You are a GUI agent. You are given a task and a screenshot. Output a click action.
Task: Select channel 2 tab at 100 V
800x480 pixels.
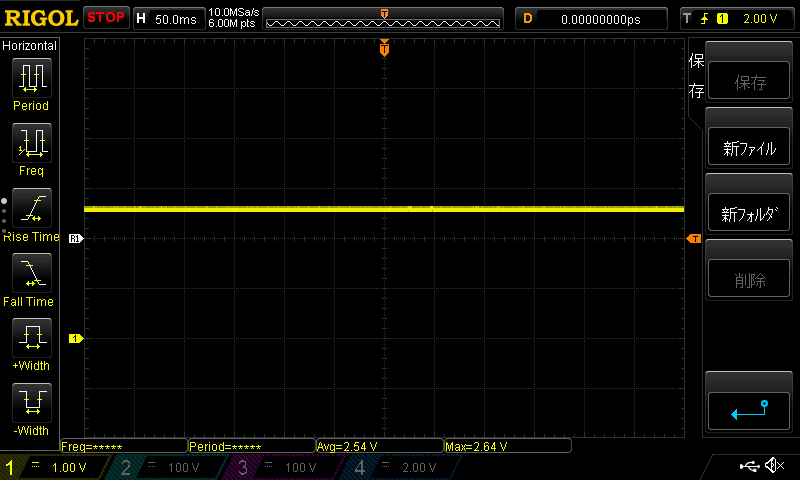(166, 467)
